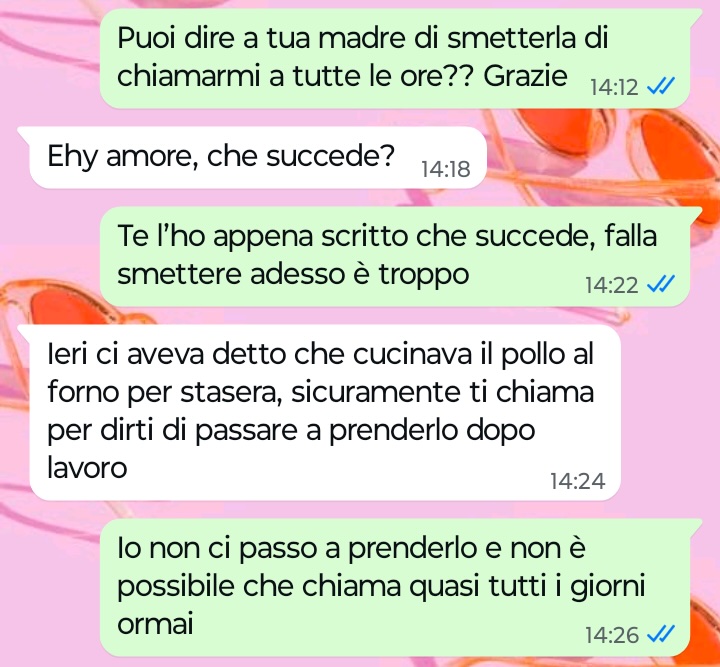
Task: Click the blue checkmarks on the 14:26 message
Action: coord(661,634)
